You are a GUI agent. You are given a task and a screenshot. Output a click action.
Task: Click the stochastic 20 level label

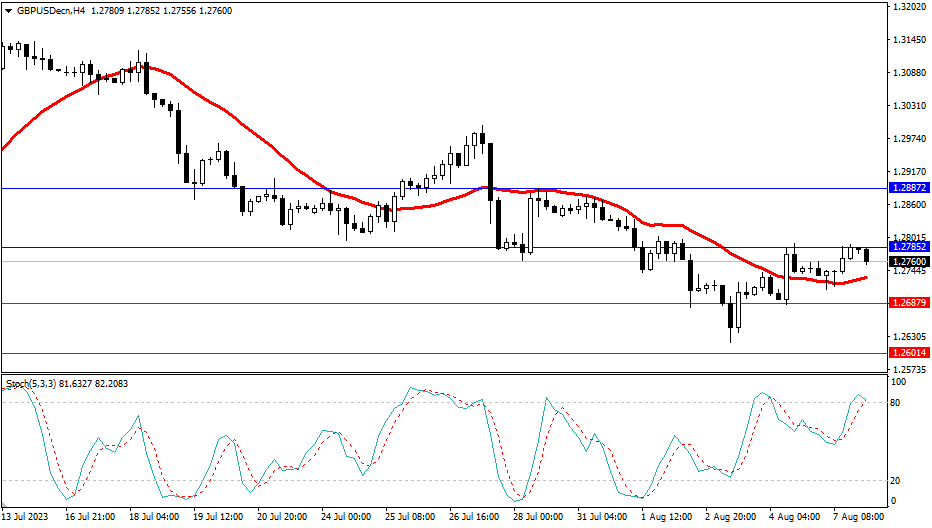897,481
